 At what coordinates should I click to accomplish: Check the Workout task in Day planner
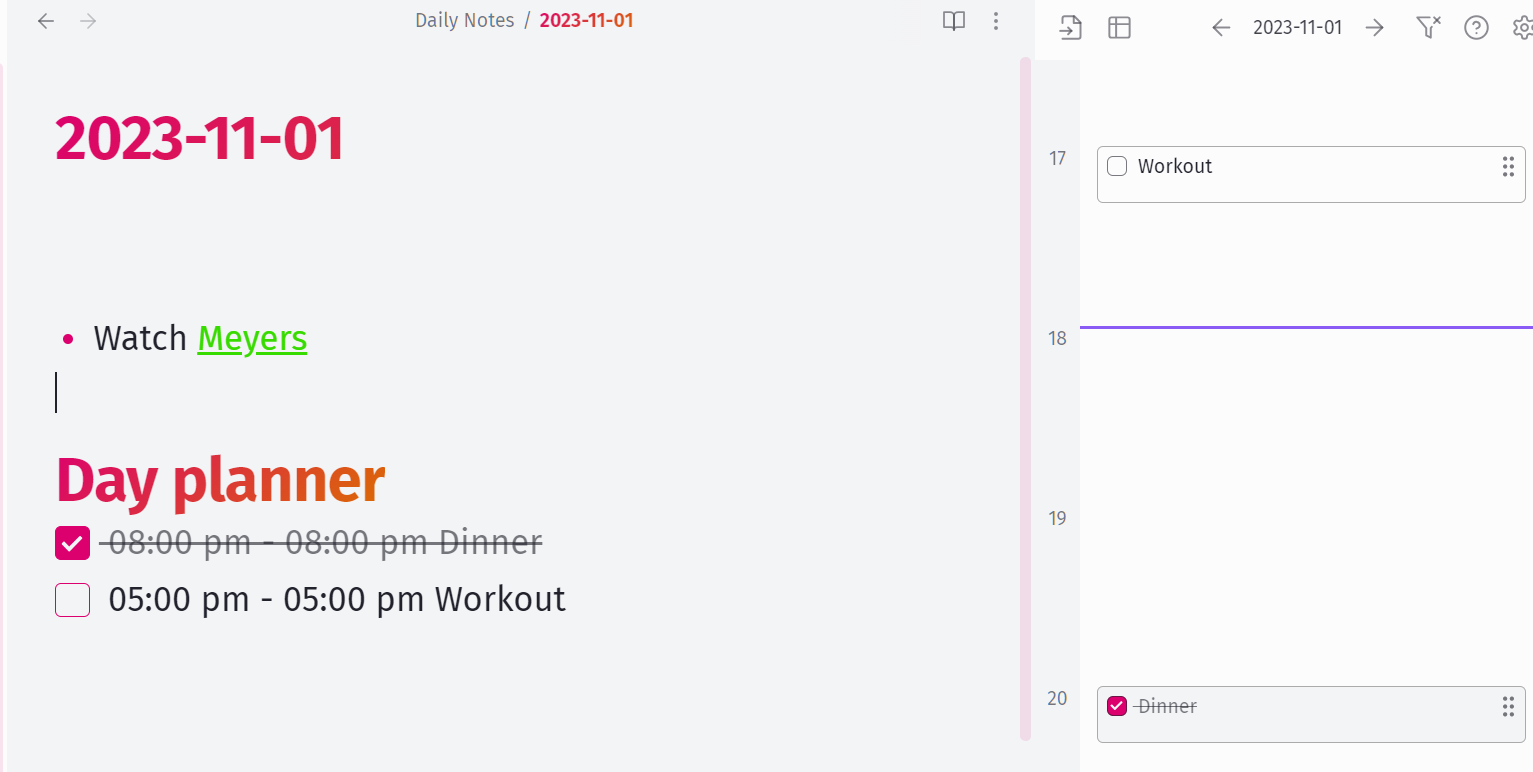(72, 599)
